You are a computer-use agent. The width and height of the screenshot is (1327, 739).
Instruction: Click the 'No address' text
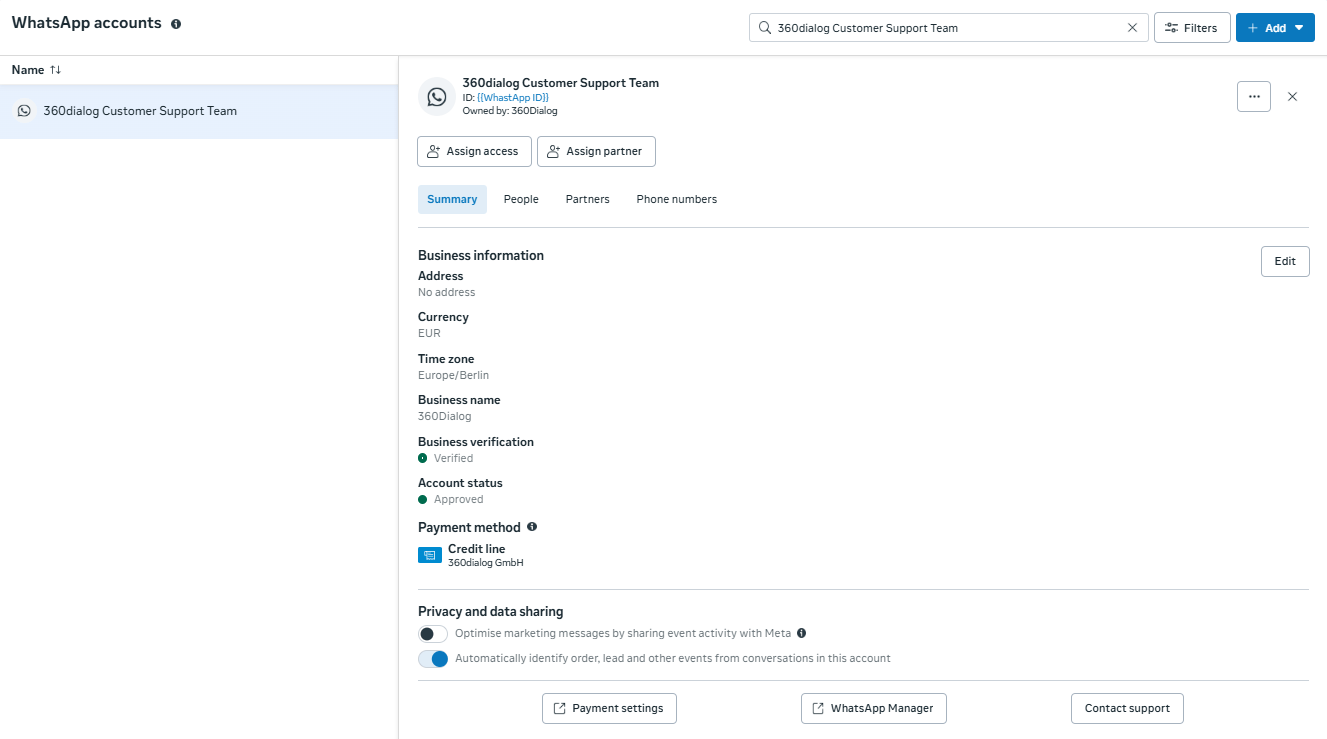446,292
